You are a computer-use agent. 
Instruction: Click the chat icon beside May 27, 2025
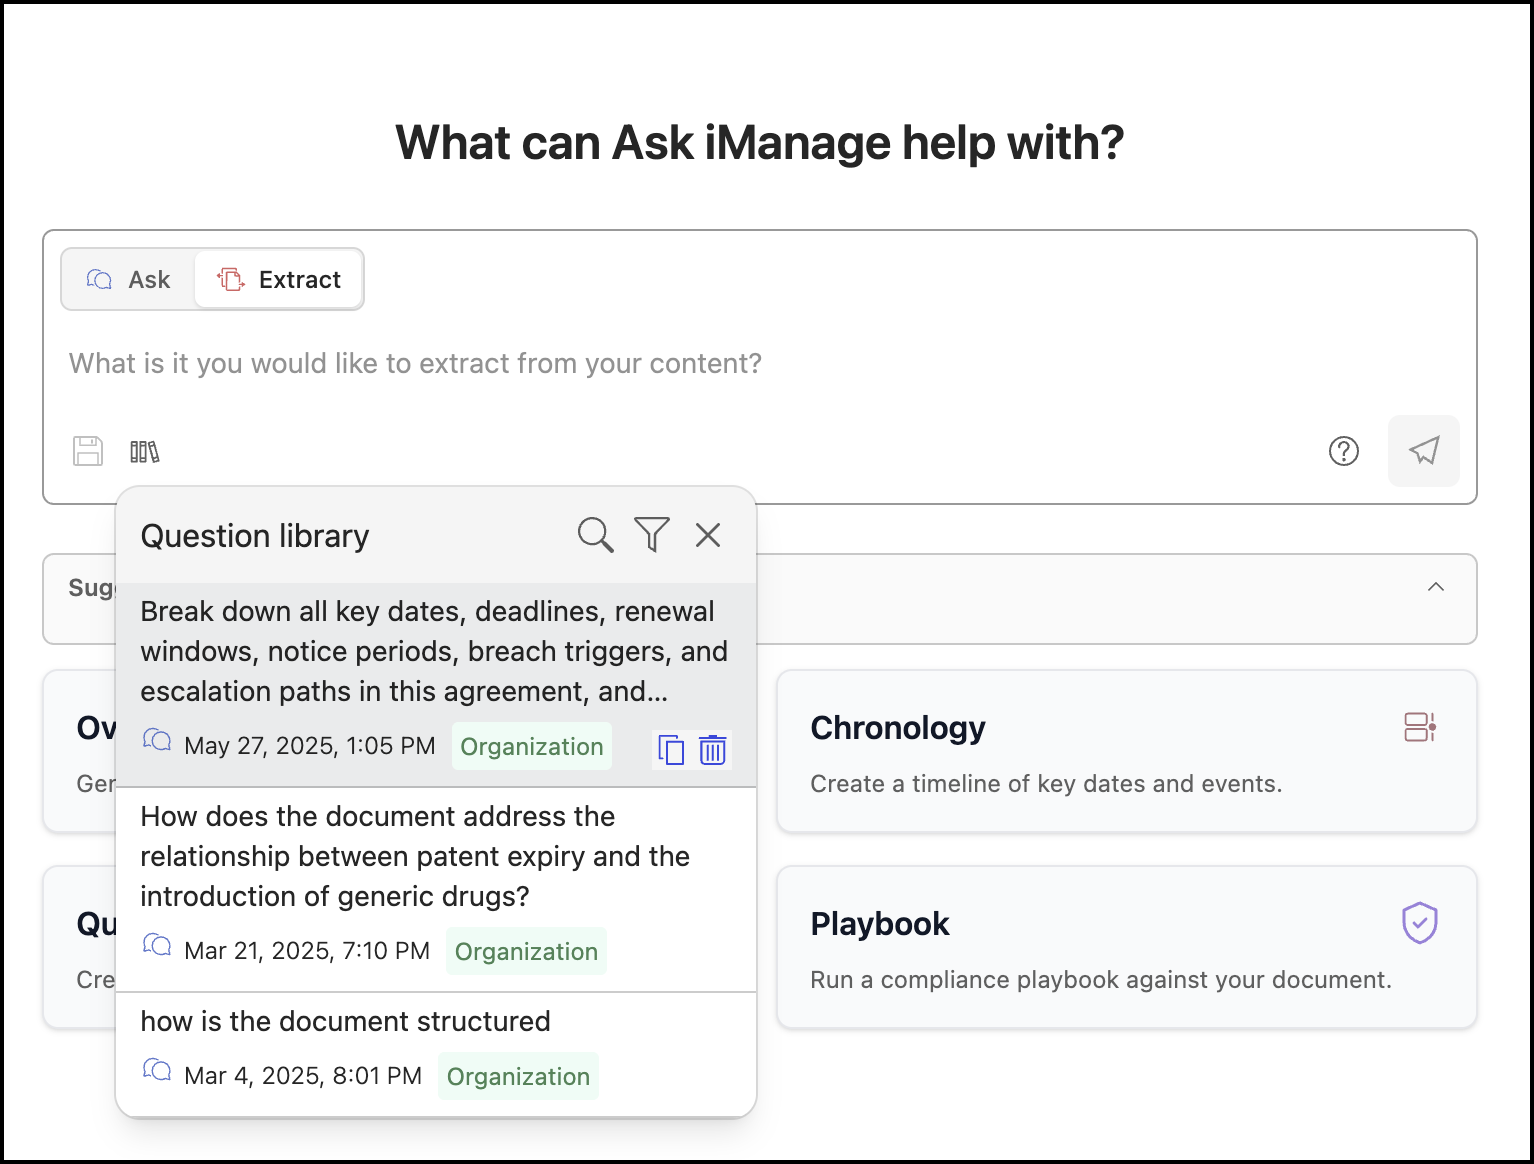click(157, 740)
